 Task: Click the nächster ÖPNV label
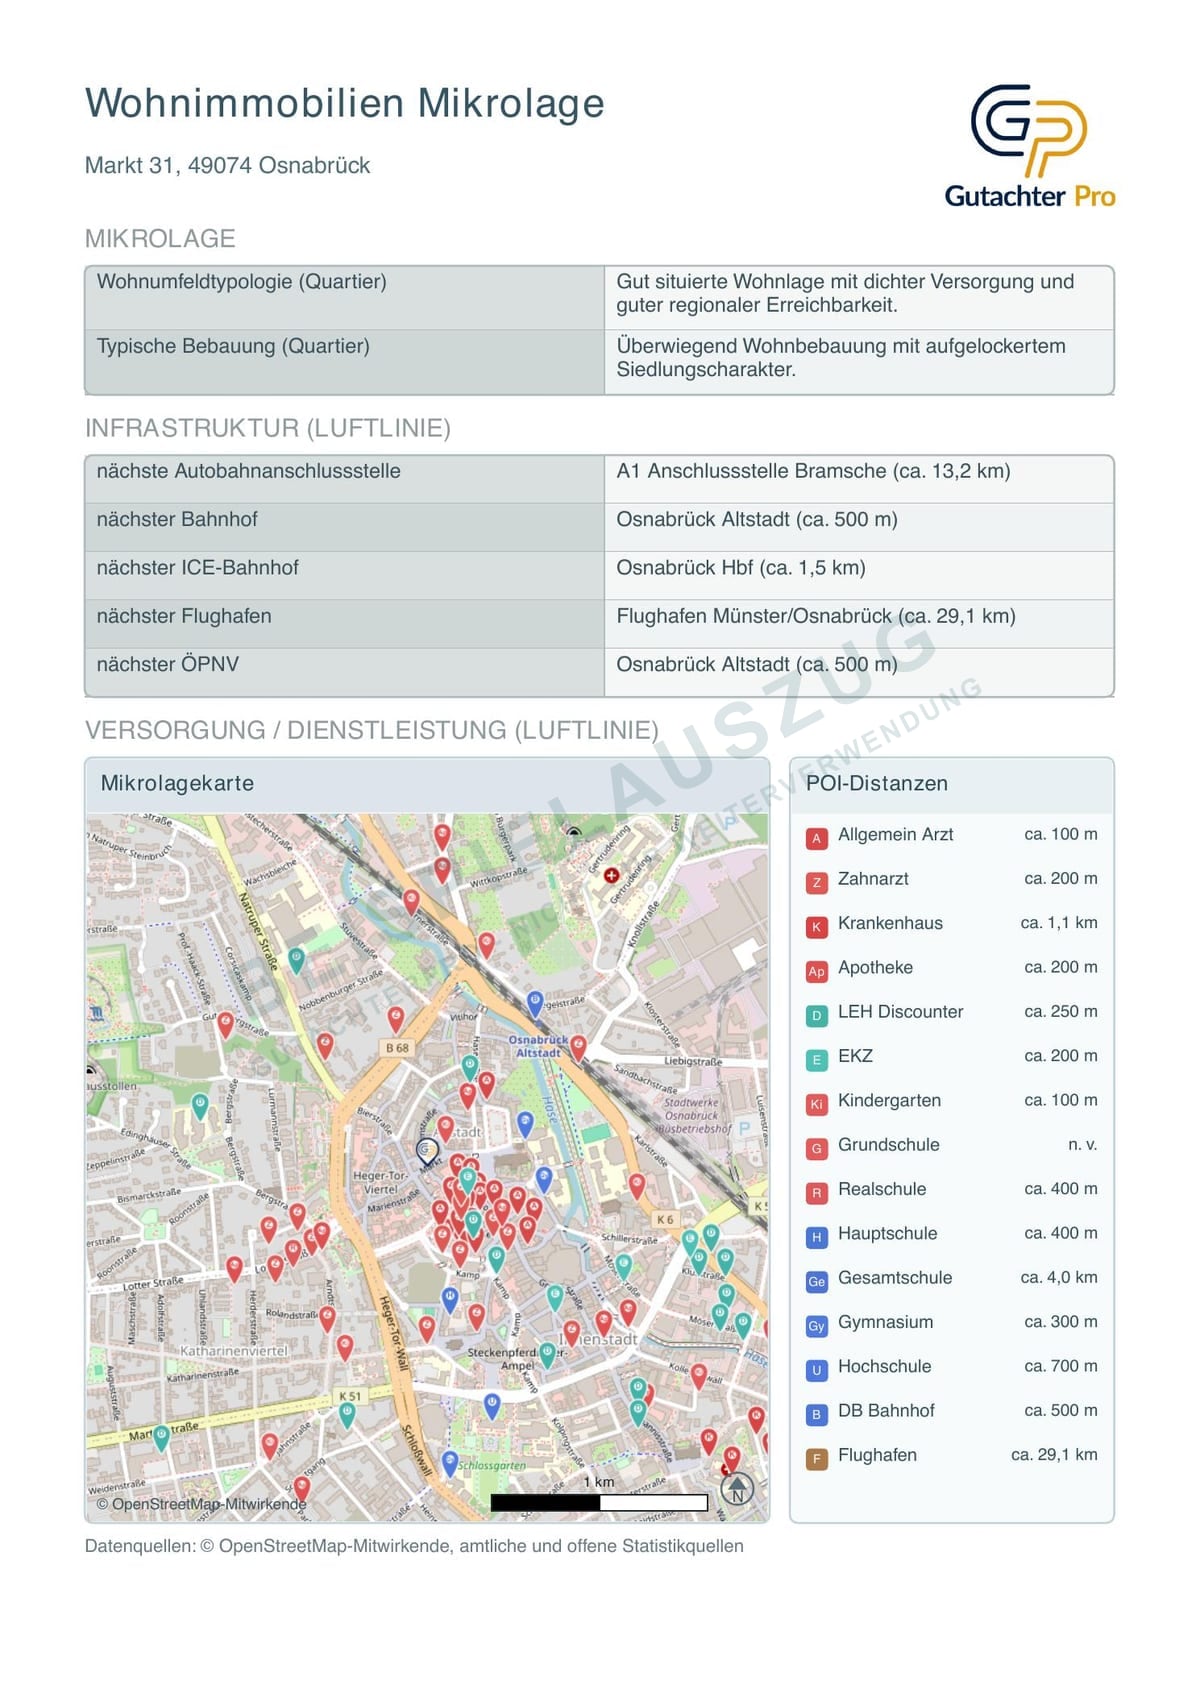tap(167, 664)
